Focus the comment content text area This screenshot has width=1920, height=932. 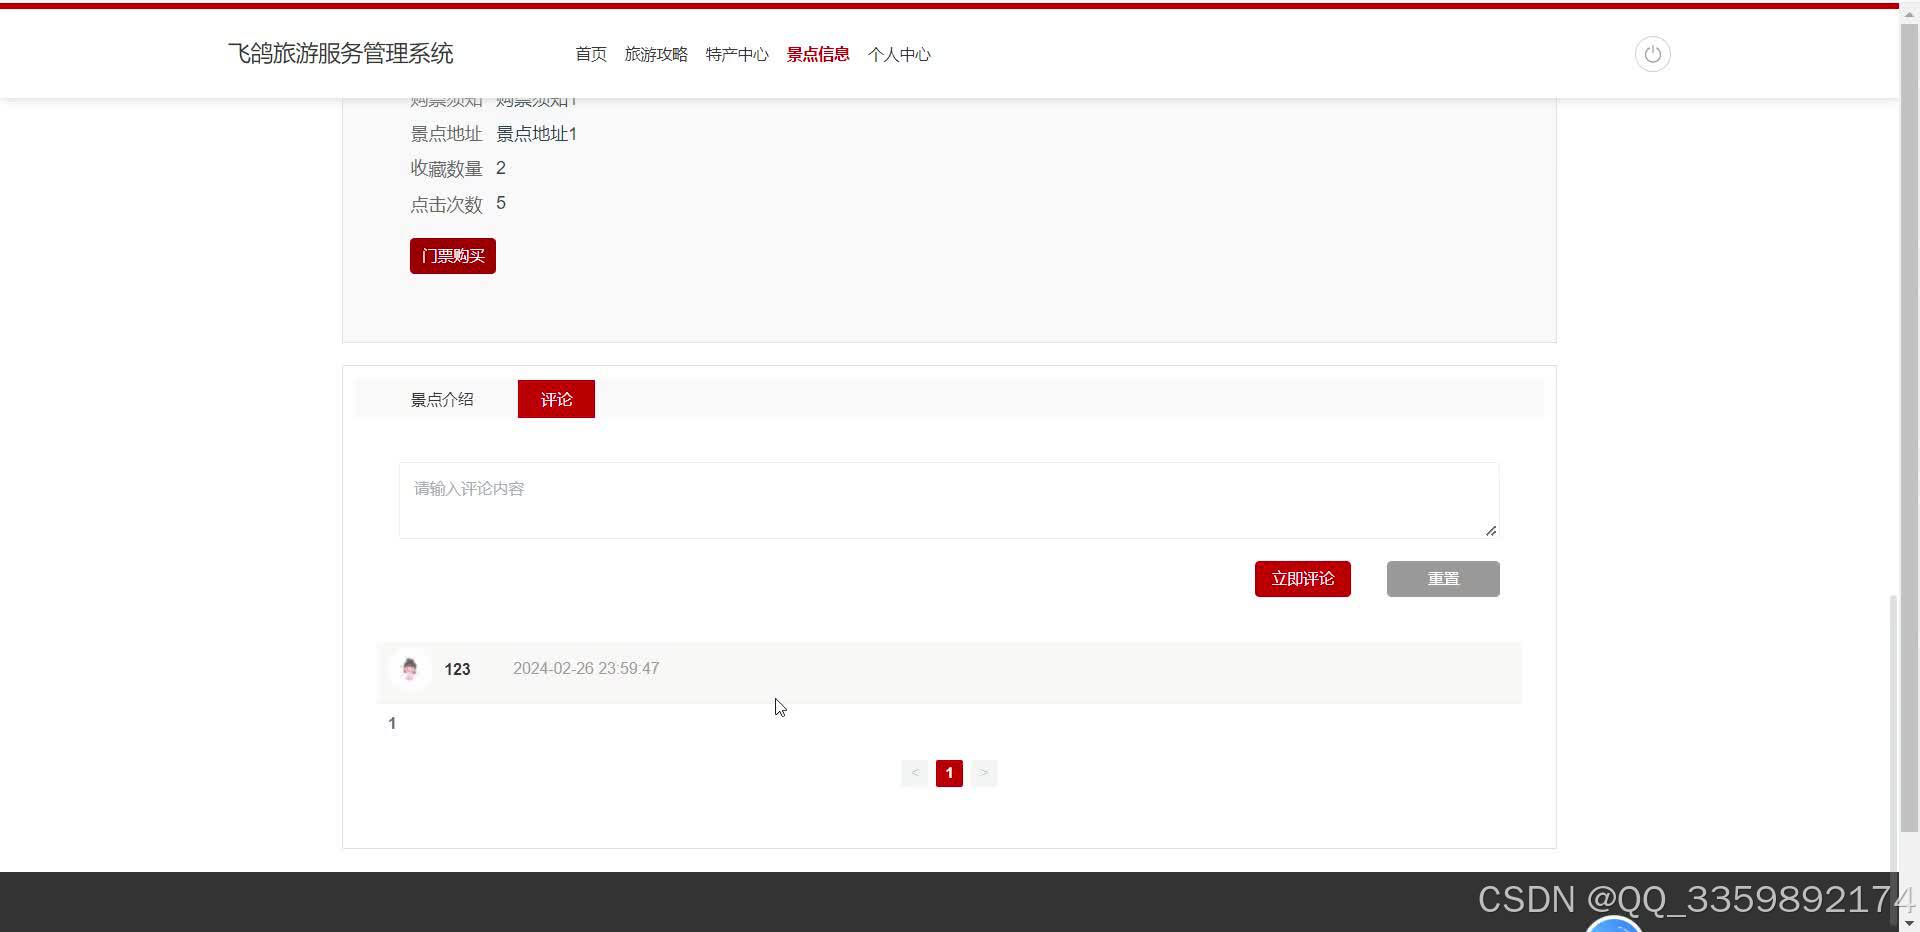pos(949,500)
